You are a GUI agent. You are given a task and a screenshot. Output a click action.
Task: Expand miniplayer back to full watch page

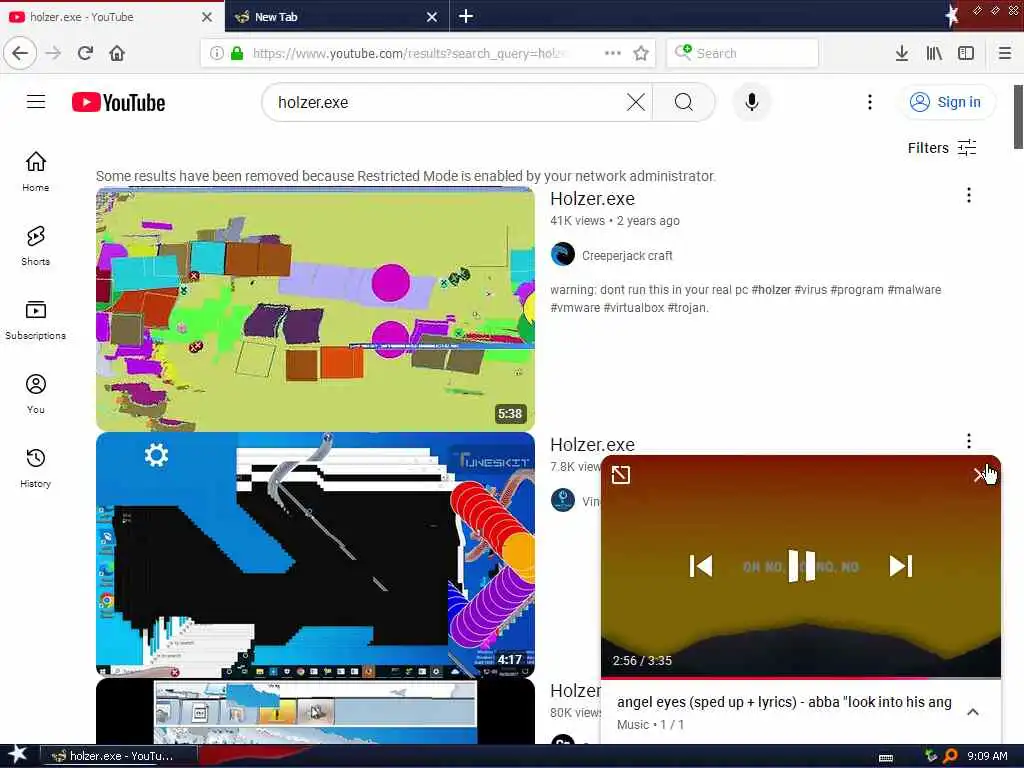pyautogui.click(x=620, y=475)
